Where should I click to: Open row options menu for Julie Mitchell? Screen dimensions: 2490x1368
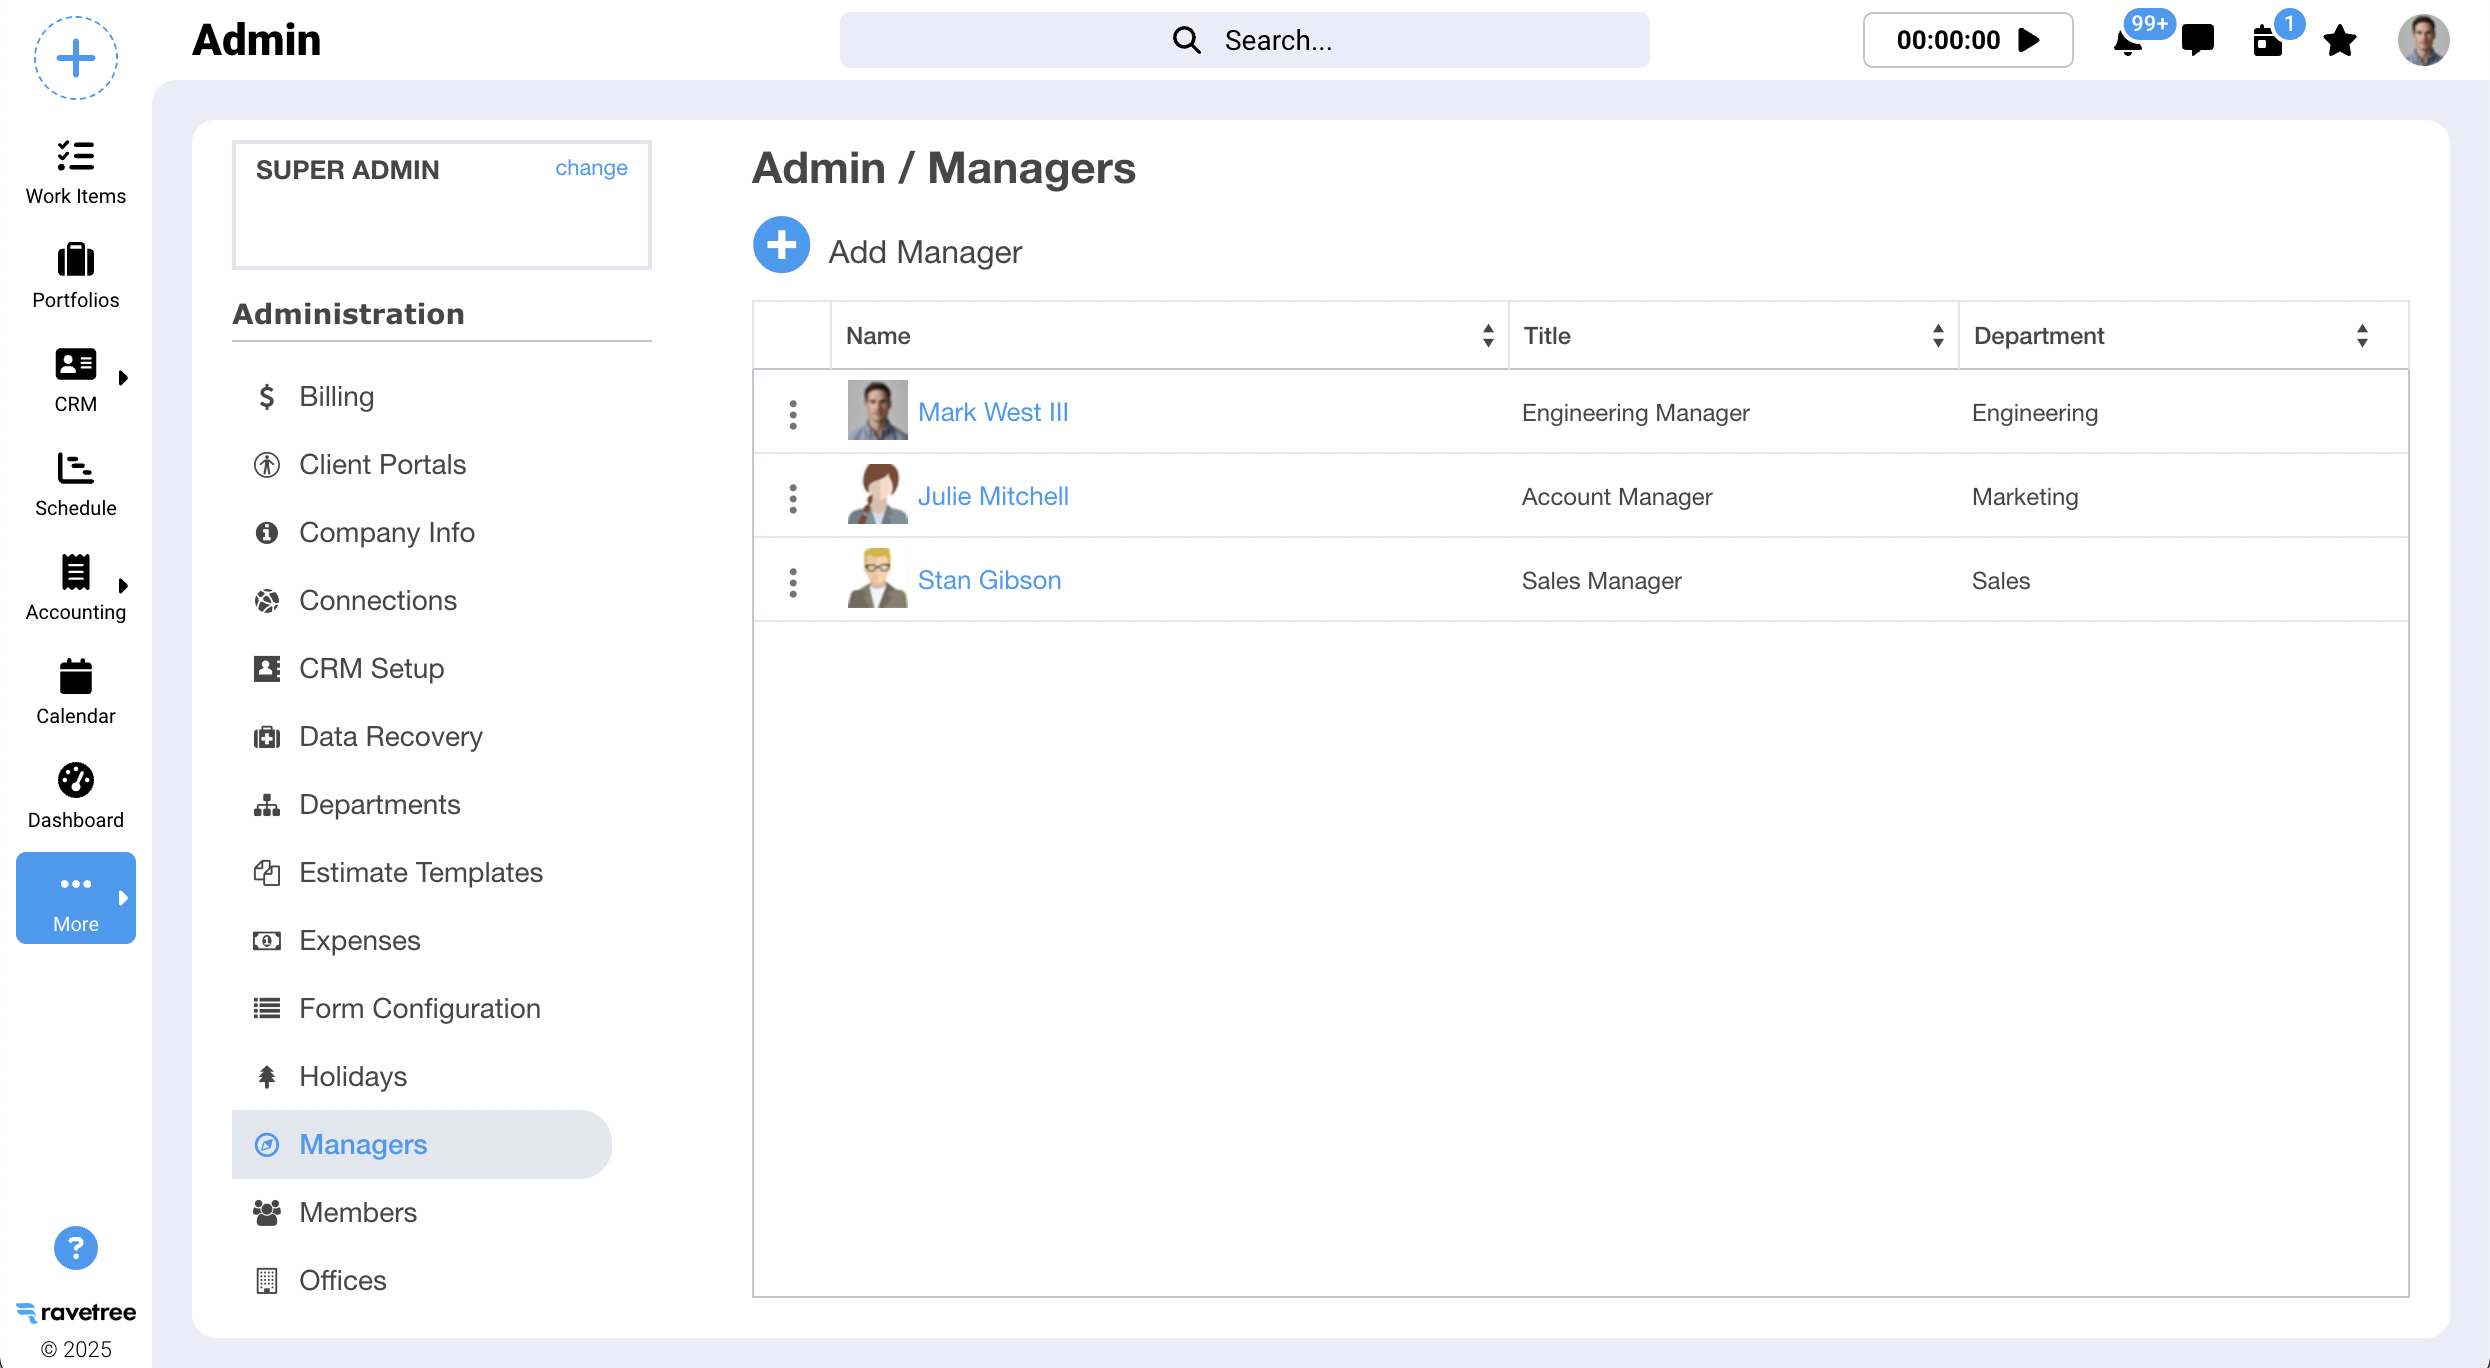793,498
